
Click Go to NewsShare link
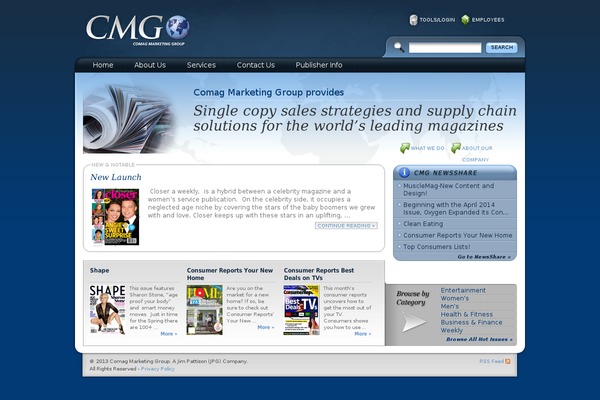point(484,257)
